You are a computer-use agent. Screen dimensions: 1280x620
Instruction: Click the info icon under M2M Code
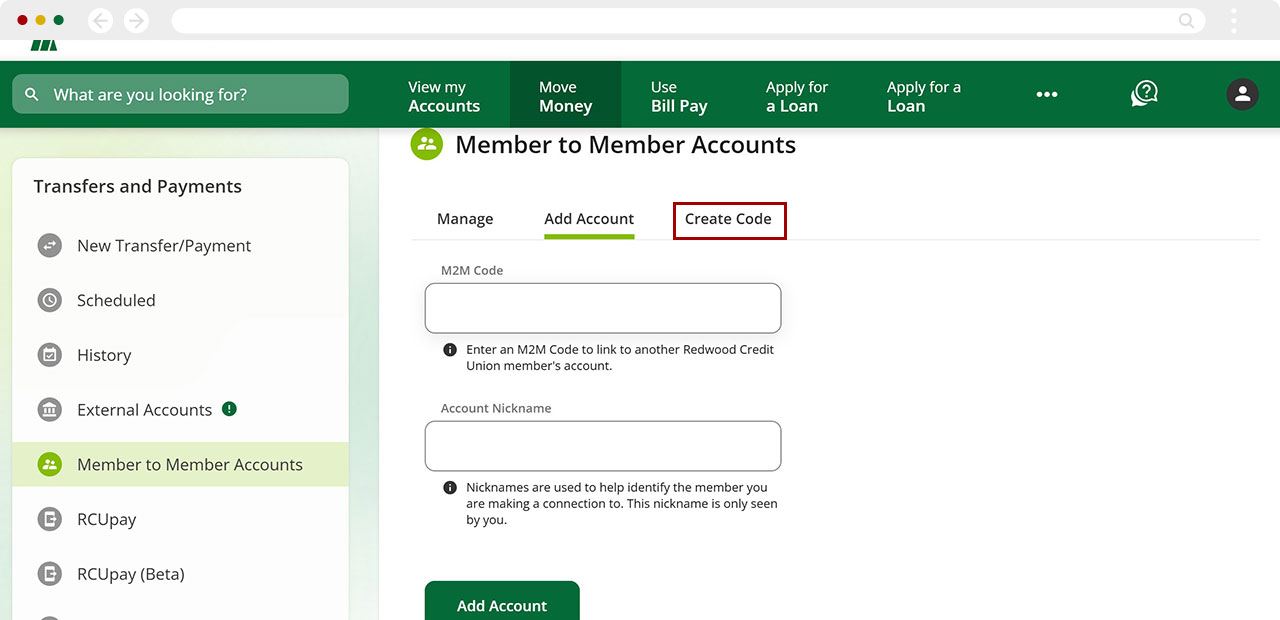[450, 351]
